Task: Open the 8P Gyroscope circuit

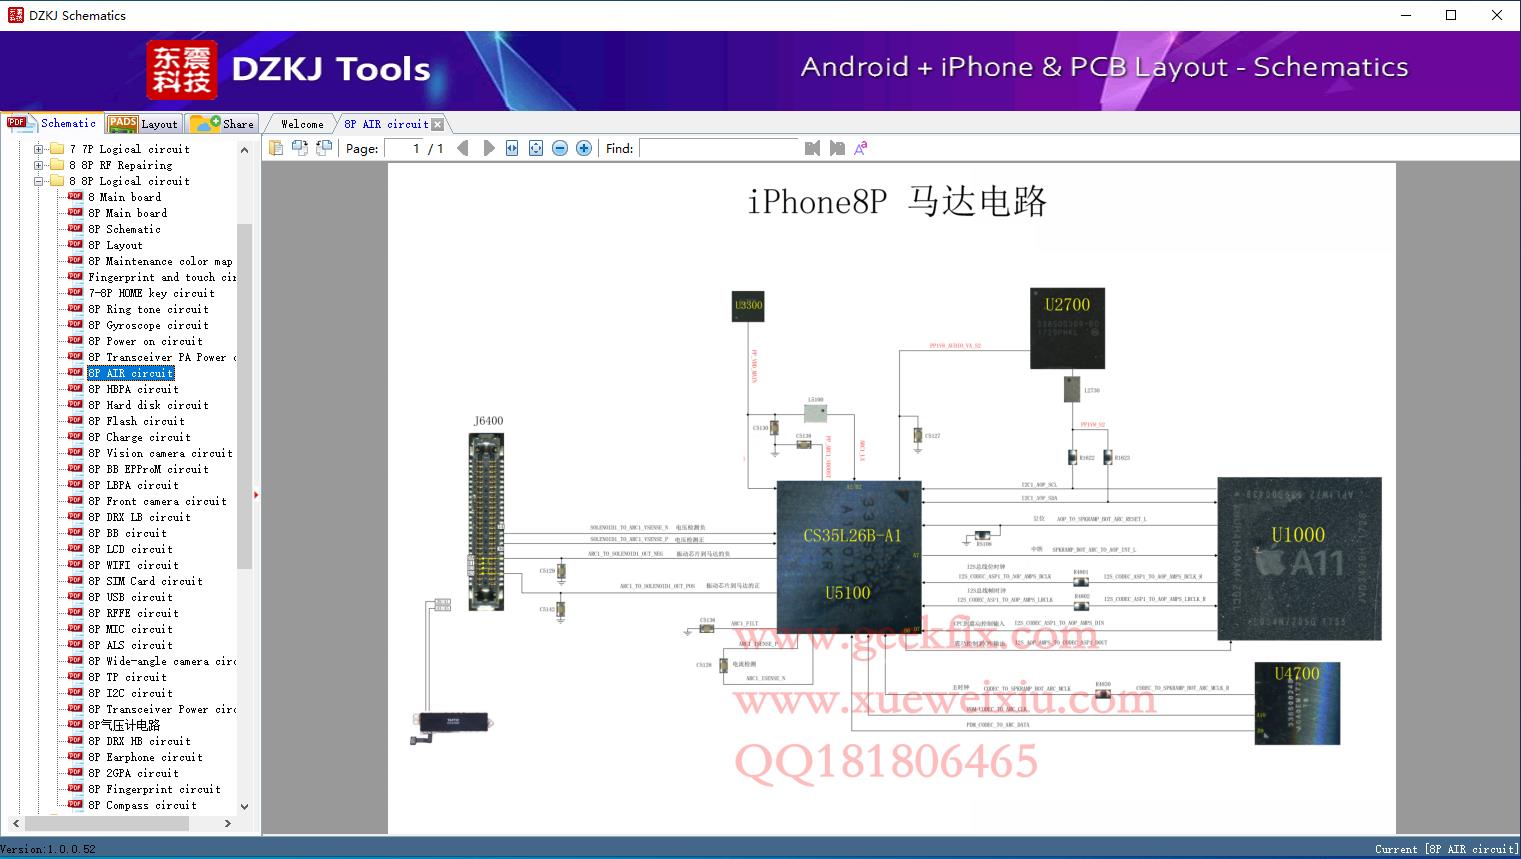Action: (x=148, y=325)
